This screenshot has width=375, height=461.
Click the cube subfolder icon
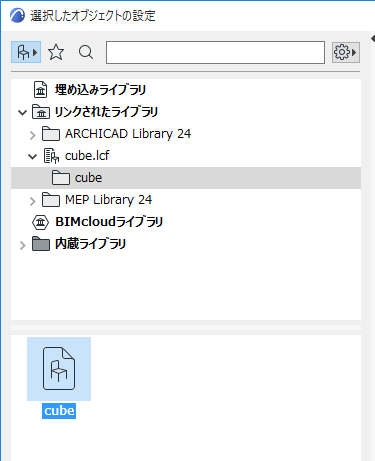point(61,178)
